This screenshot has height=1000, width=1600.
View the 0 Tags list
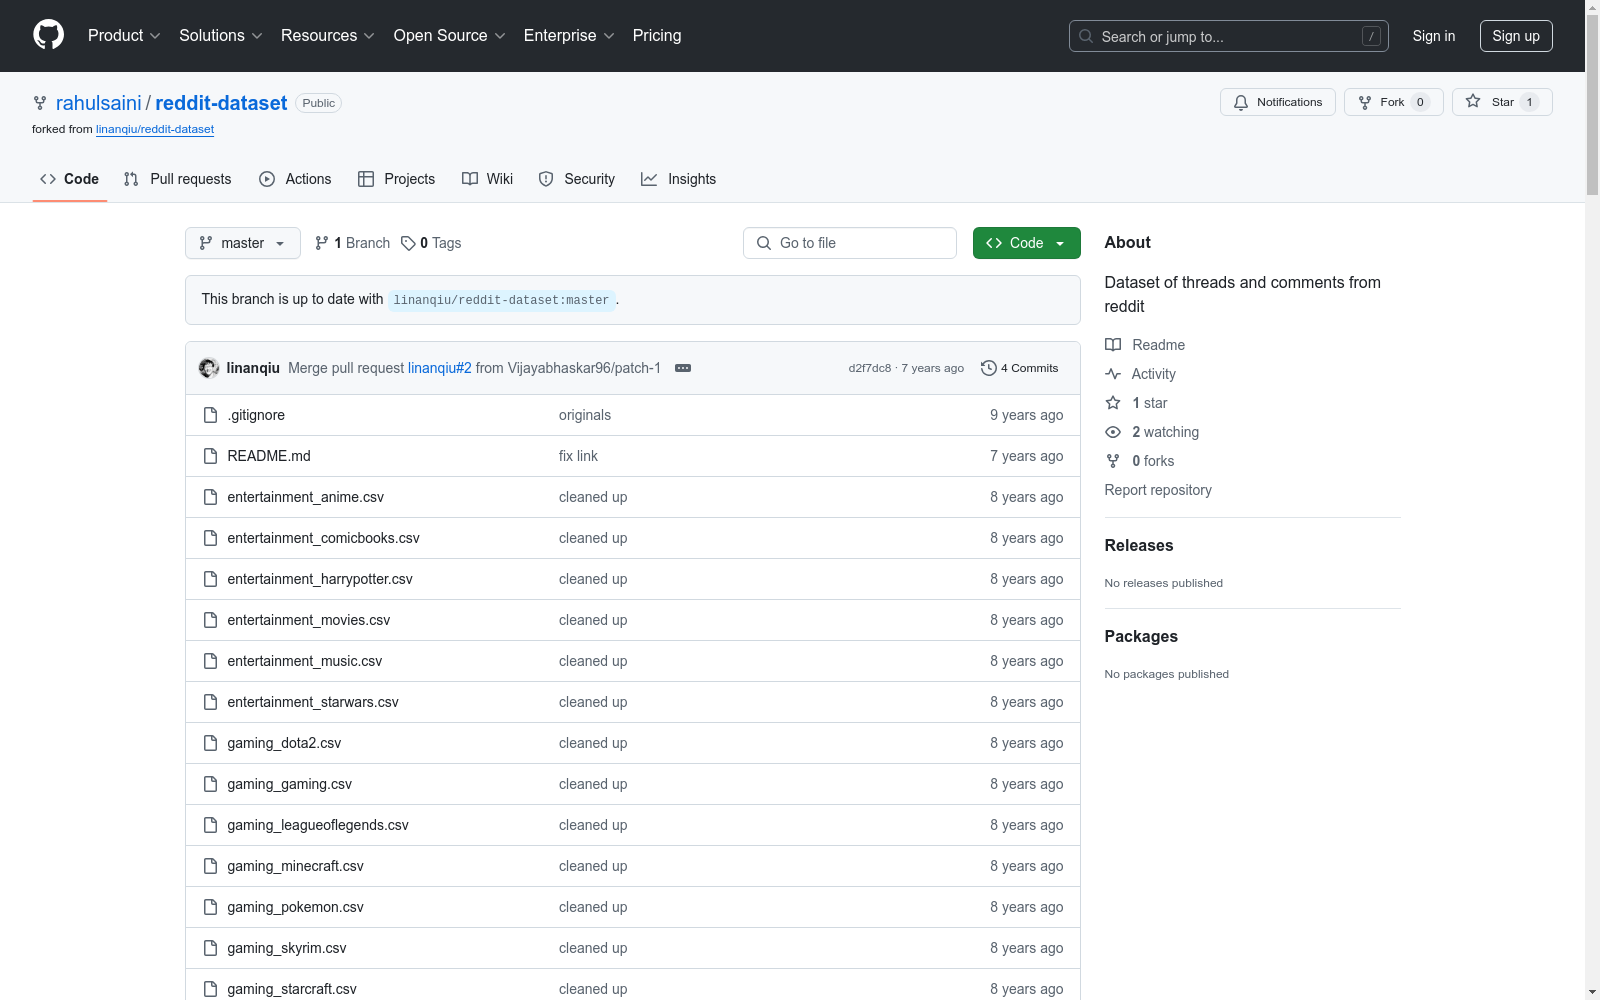click(431, 243)
